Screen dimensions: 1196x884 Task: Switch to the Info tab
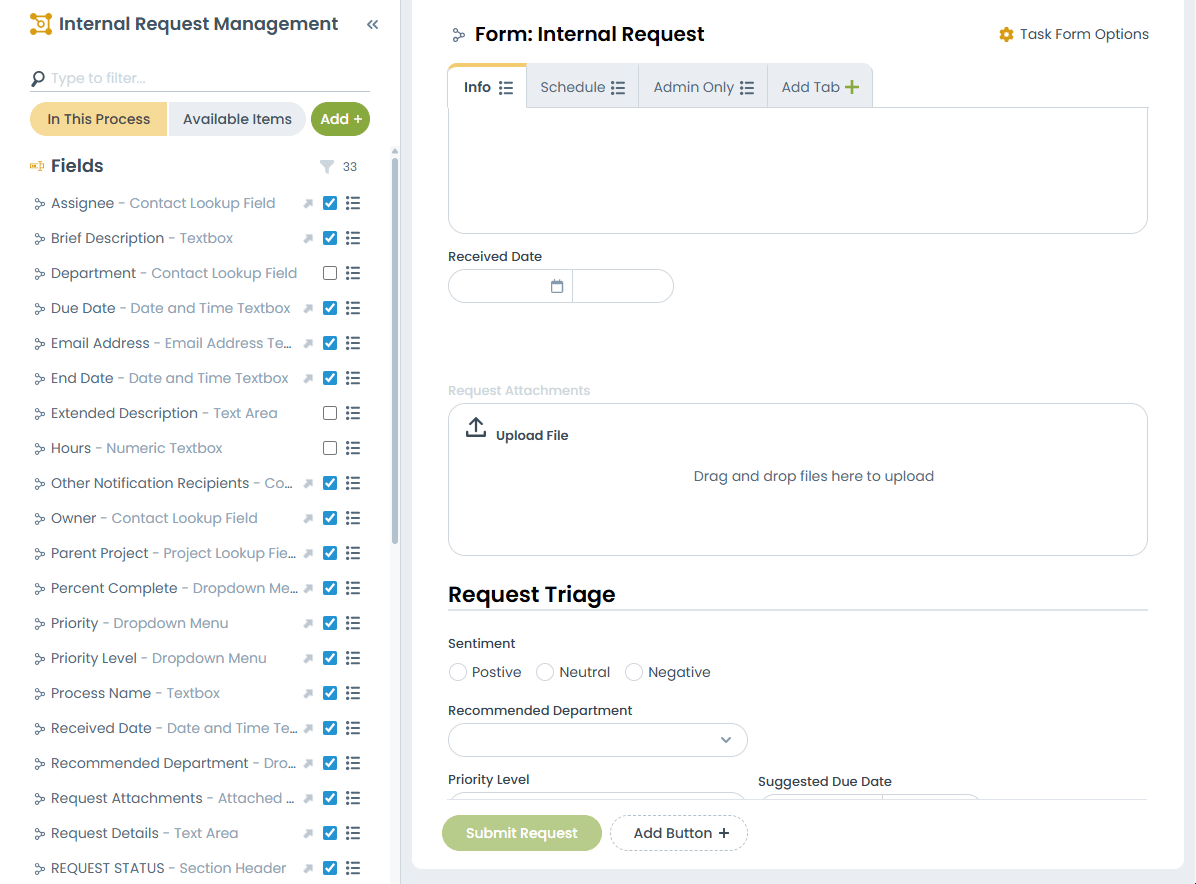click(487, 87)
